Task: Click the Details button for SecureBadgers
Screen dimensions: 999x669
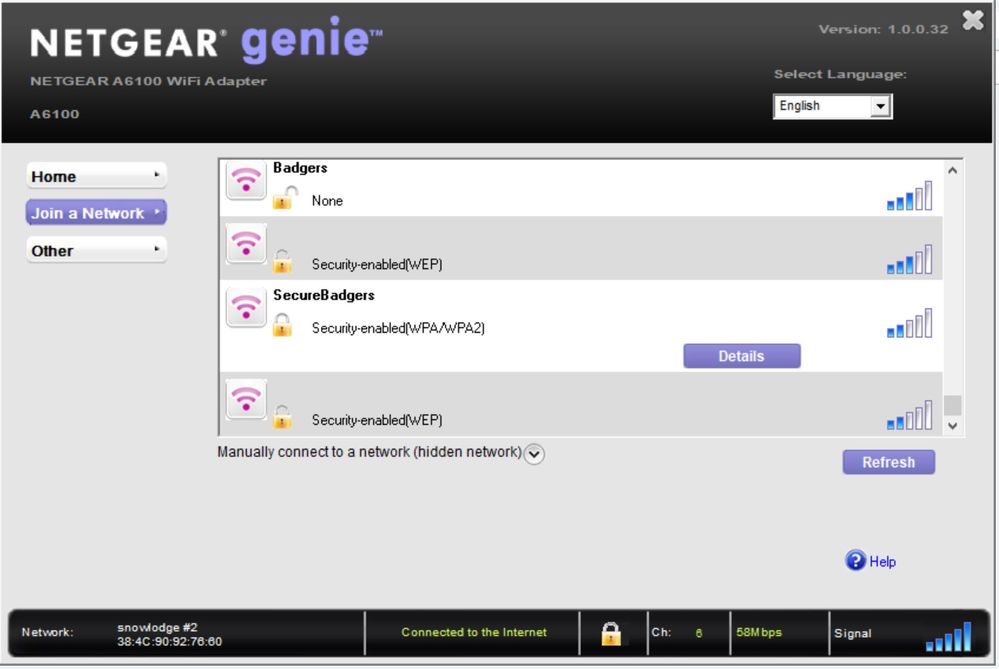Action: coord(742,356)
